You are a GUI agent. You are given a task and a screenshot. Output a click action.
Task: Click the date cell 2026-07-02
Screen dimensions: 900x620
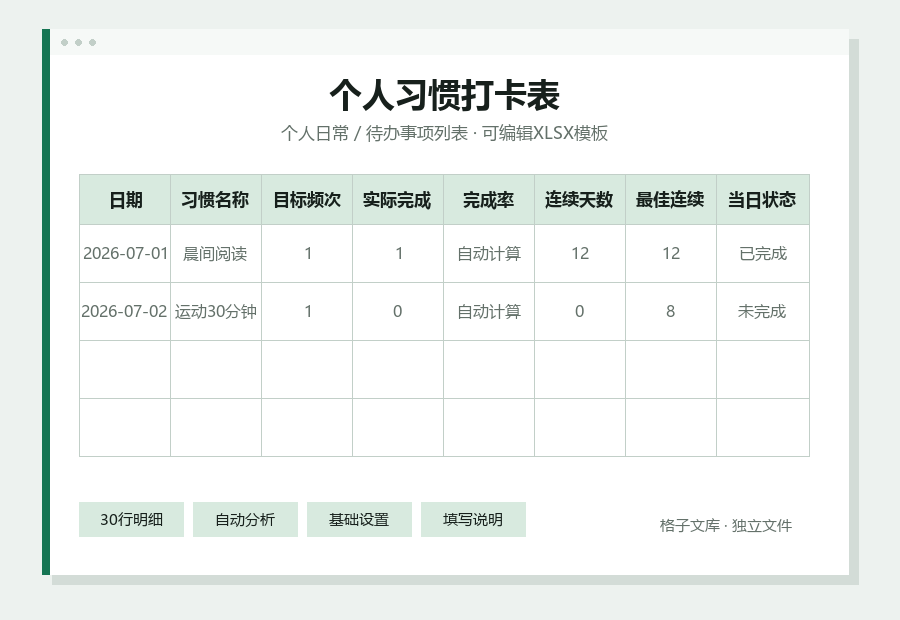(125, 312)
